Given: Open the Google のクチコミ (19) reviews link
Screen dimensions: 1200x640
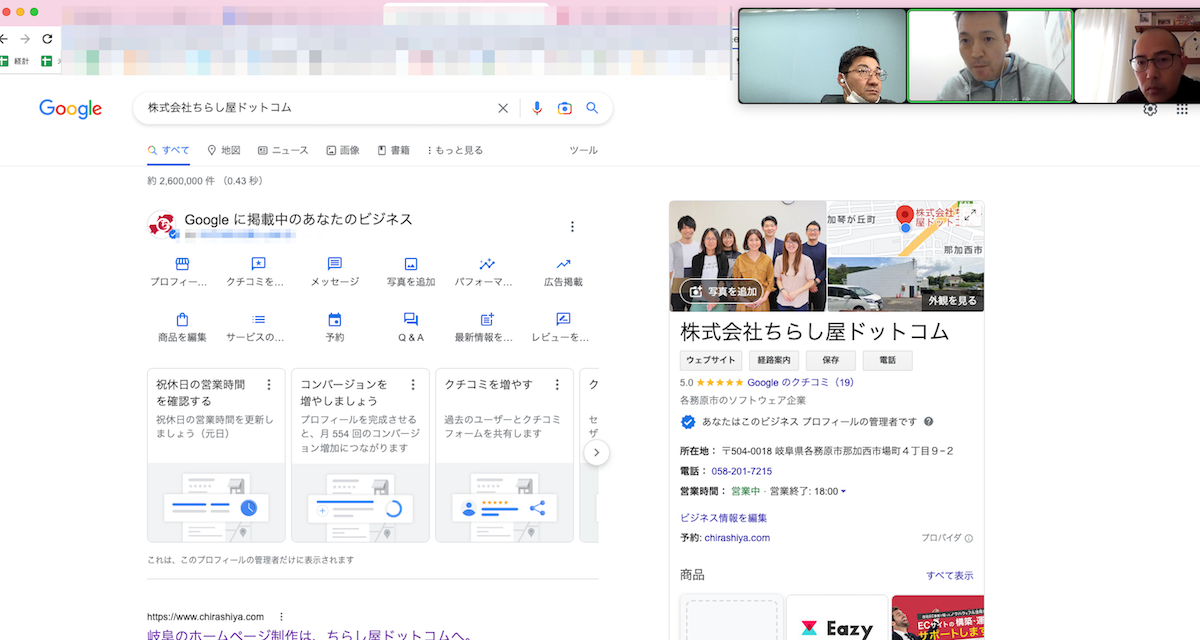Looking at the screenshot, I should (x=801, y=382).
